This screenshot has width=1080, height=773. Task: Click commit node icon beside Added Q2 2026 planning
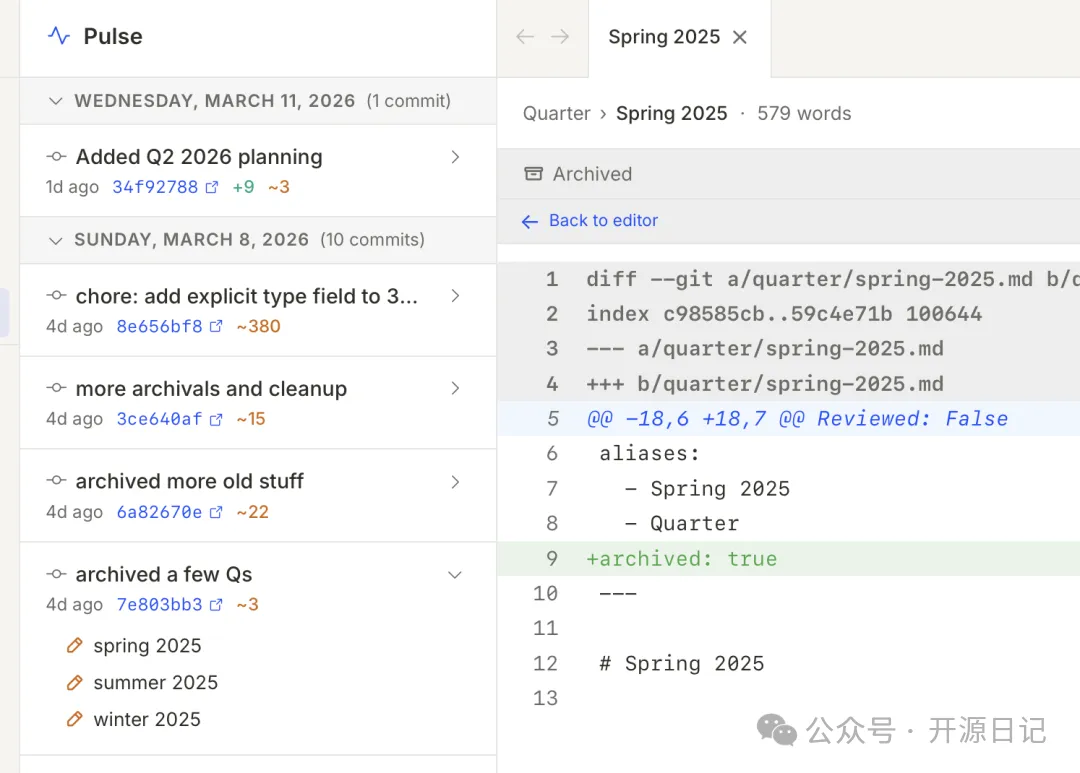56,157
